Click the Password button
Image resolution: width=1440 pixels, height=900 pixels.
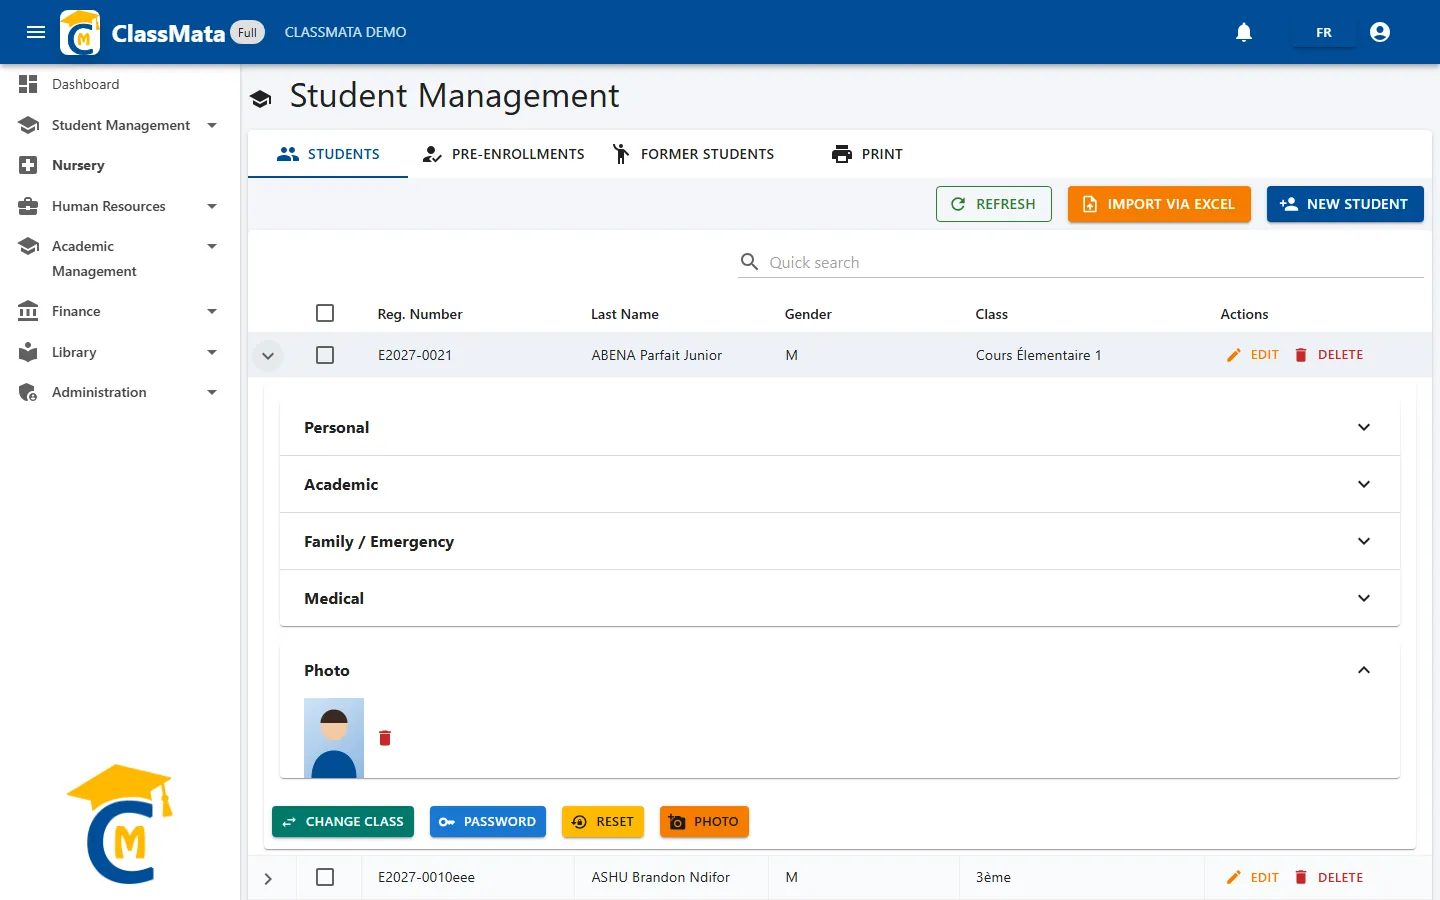tap(488, 822)
